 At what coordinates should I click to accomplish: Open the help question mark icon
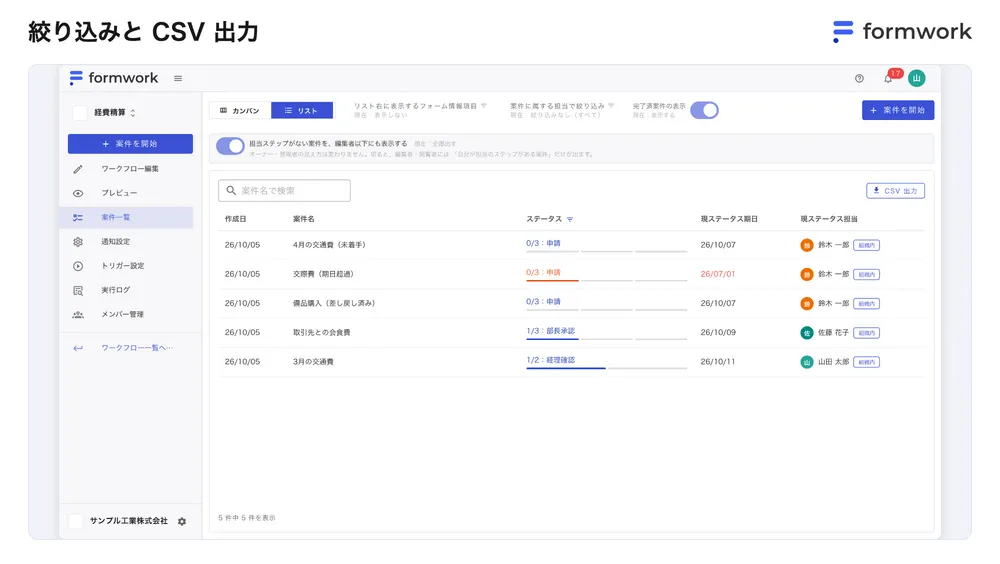(x=859, y=78)
